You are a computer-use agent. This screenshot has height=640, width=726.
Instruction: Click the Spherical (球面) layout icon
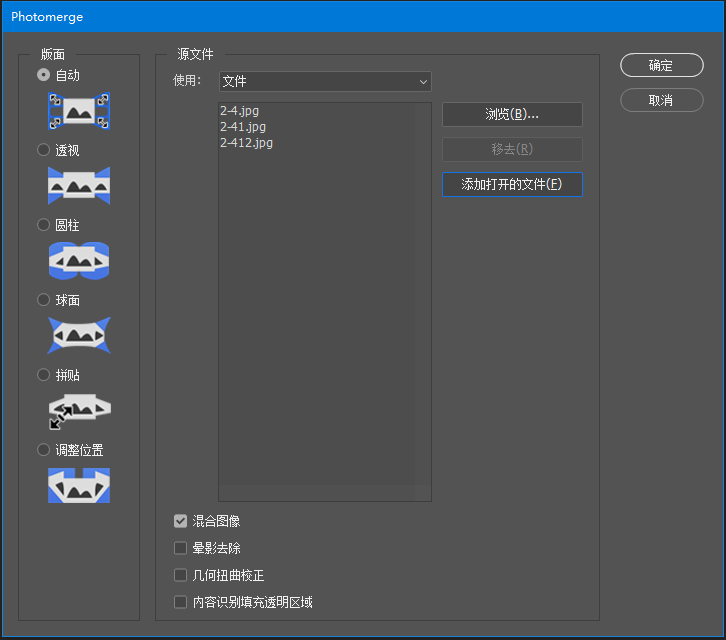[79, 335]
